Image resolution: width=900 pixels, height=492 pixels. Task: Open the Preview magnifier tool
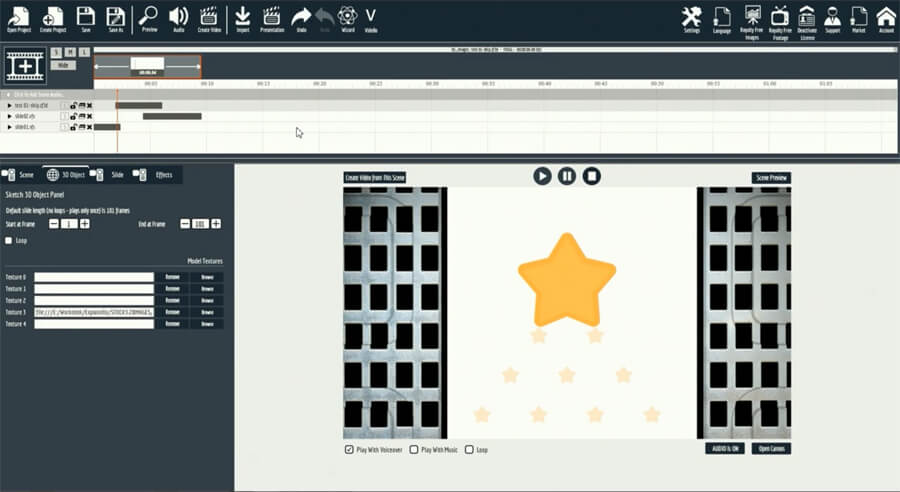click(x=149, y=20)
